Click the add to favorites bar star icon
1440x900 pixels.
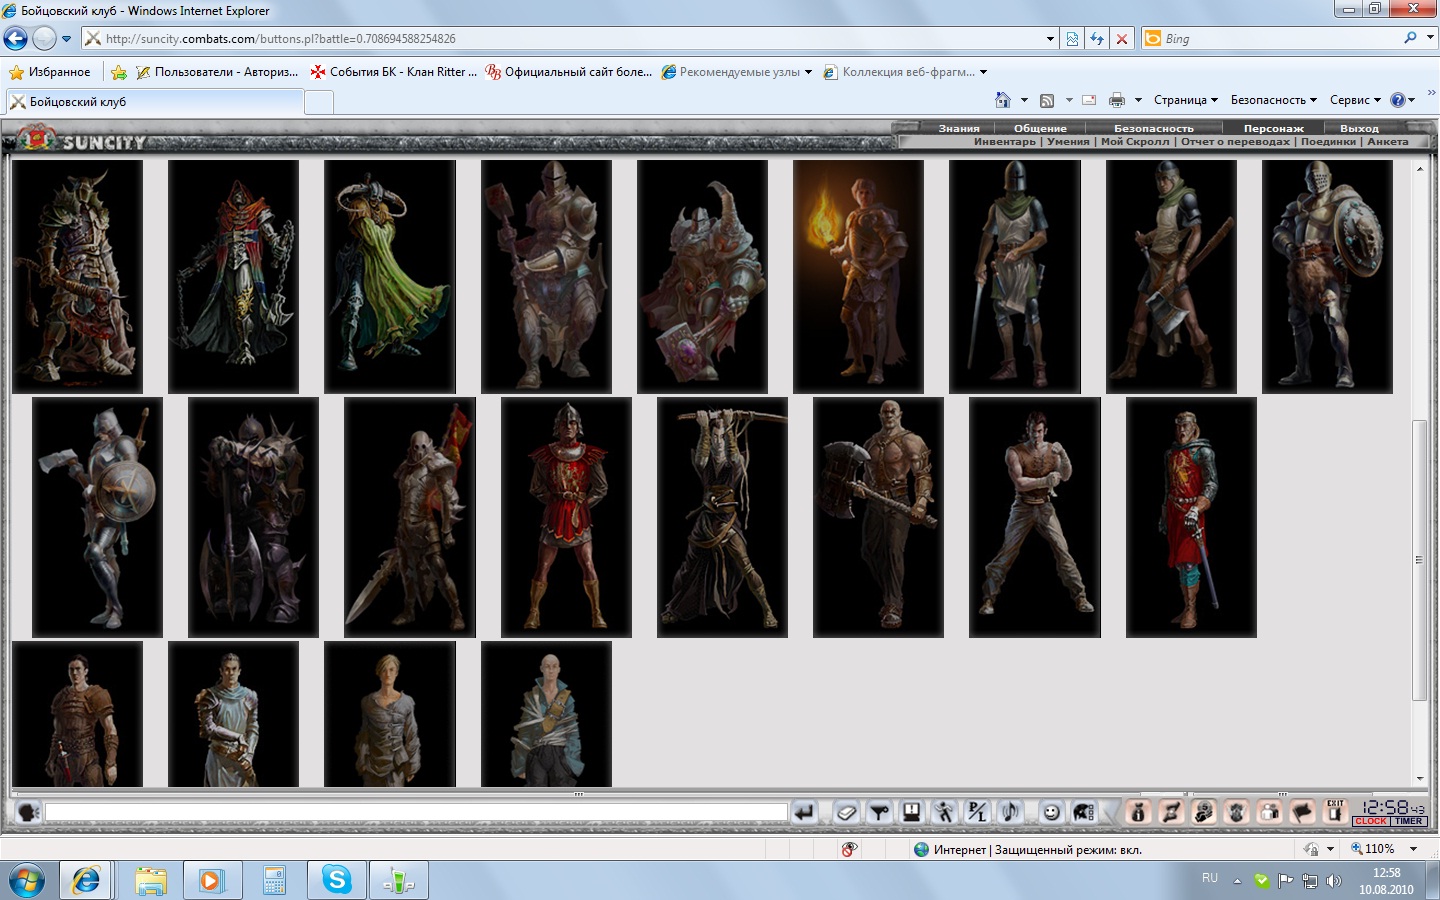click(x=119, y=72)
